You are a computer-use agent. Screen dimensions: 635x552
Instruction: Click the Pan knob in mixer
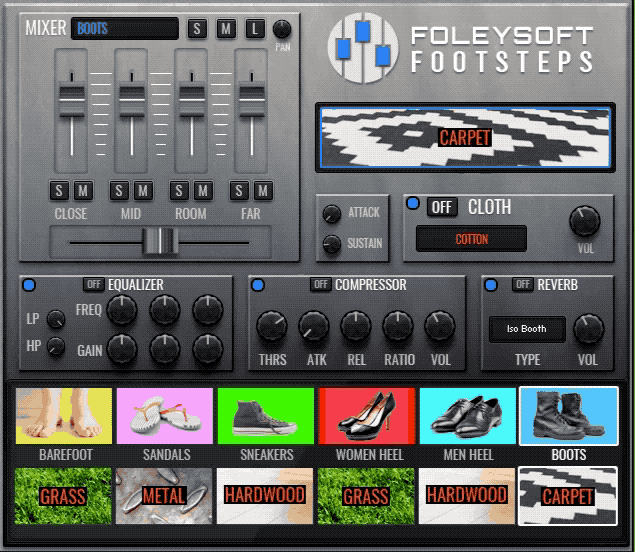282,29
